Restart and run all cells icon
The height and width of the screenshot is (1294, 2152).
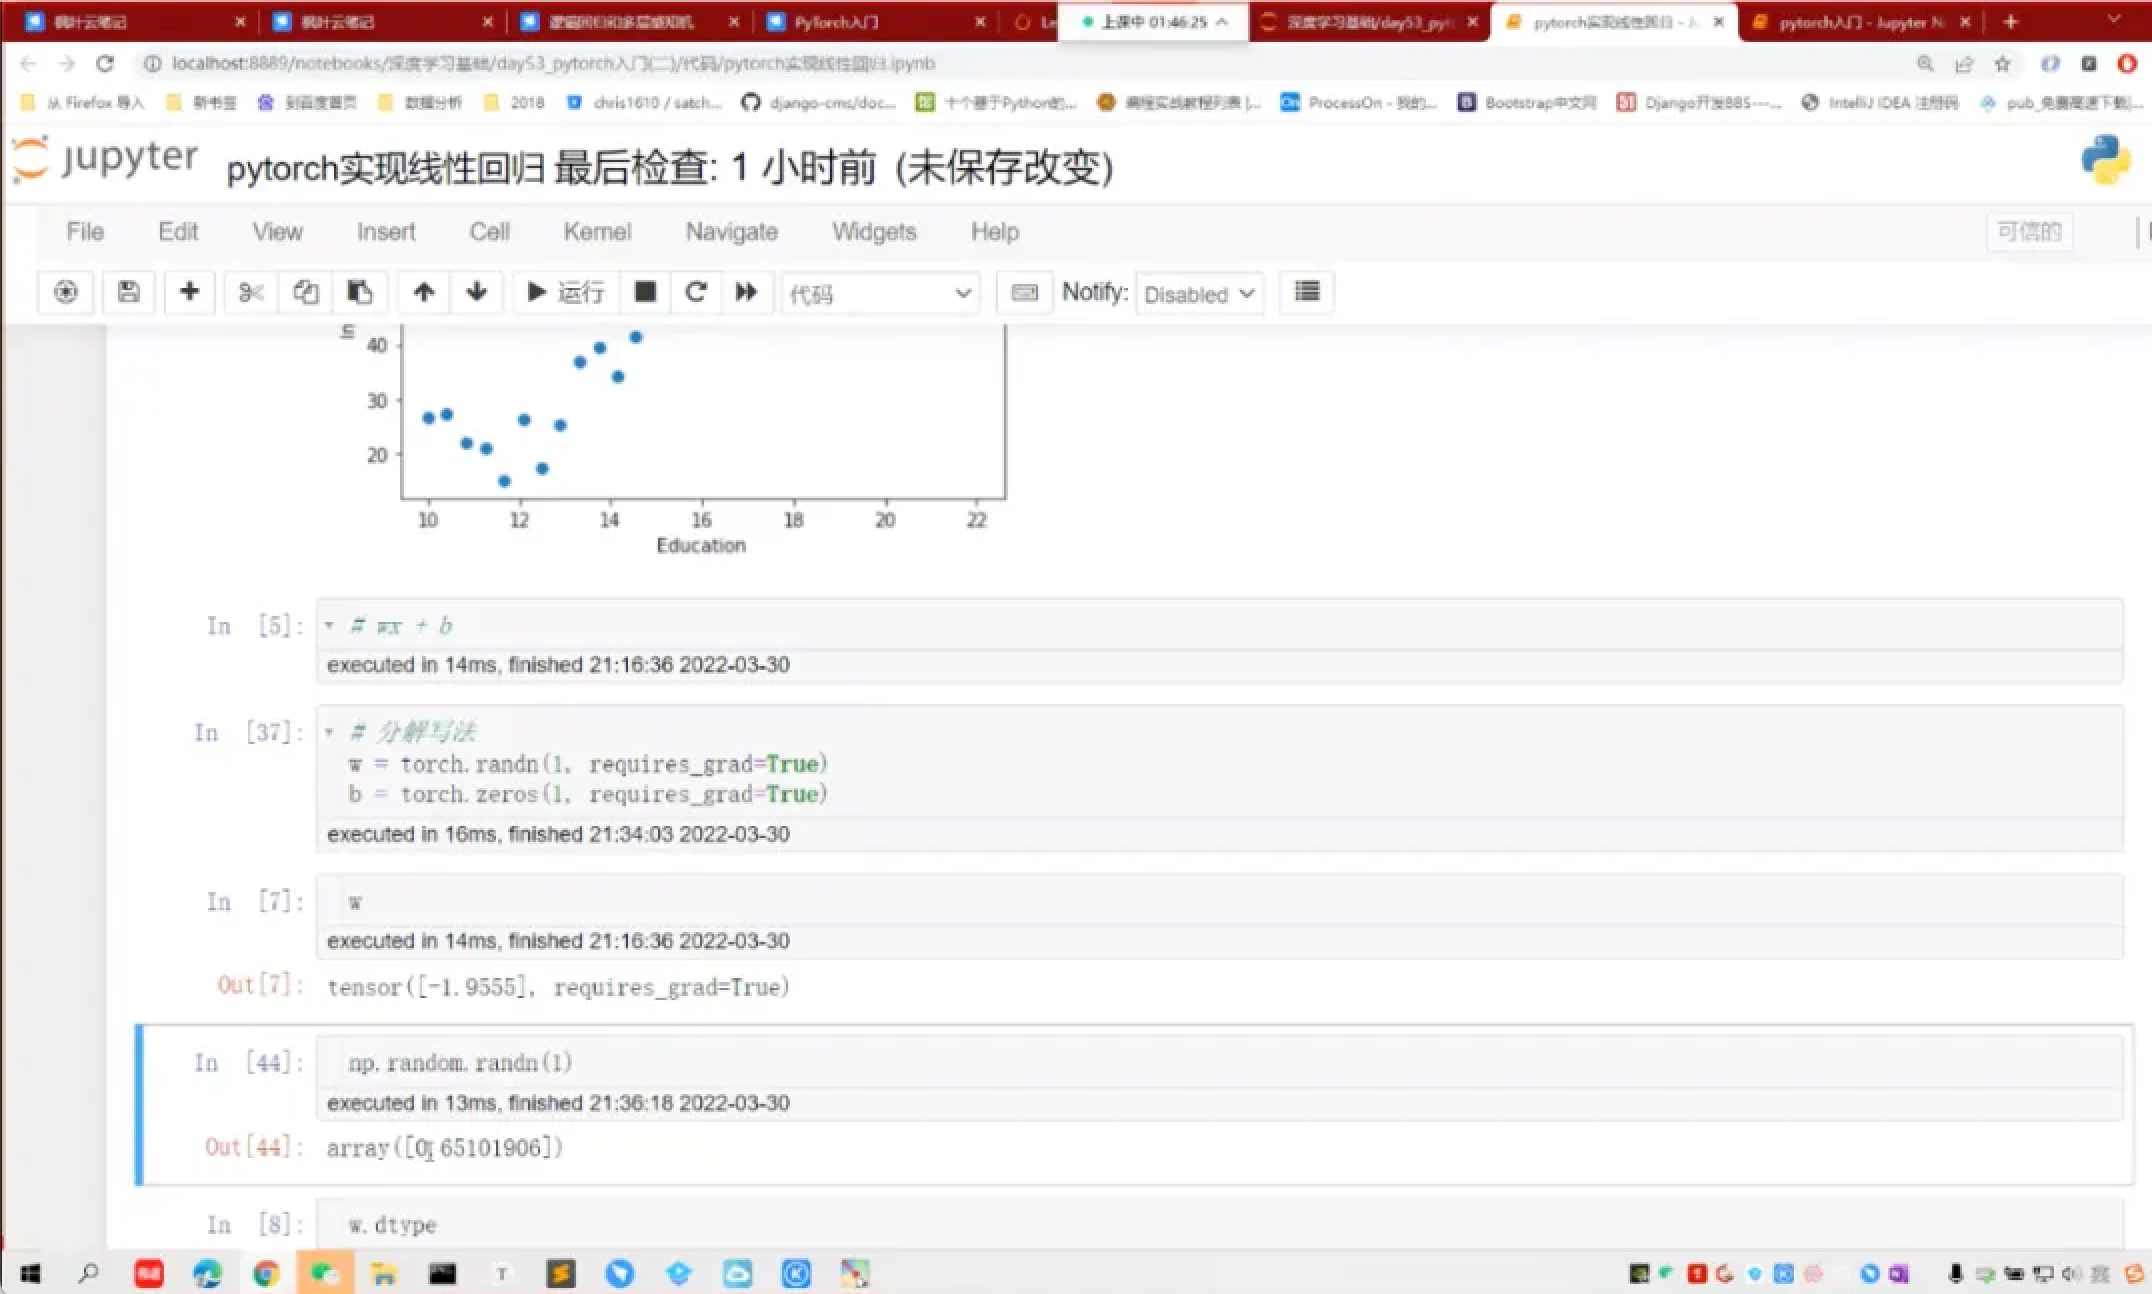point(747,292)
